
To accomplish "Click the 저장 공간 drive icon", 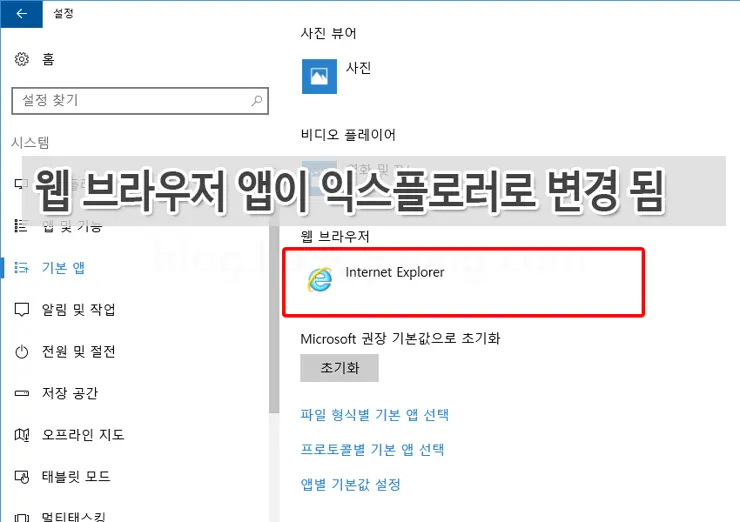I will [x=22, y=393].
